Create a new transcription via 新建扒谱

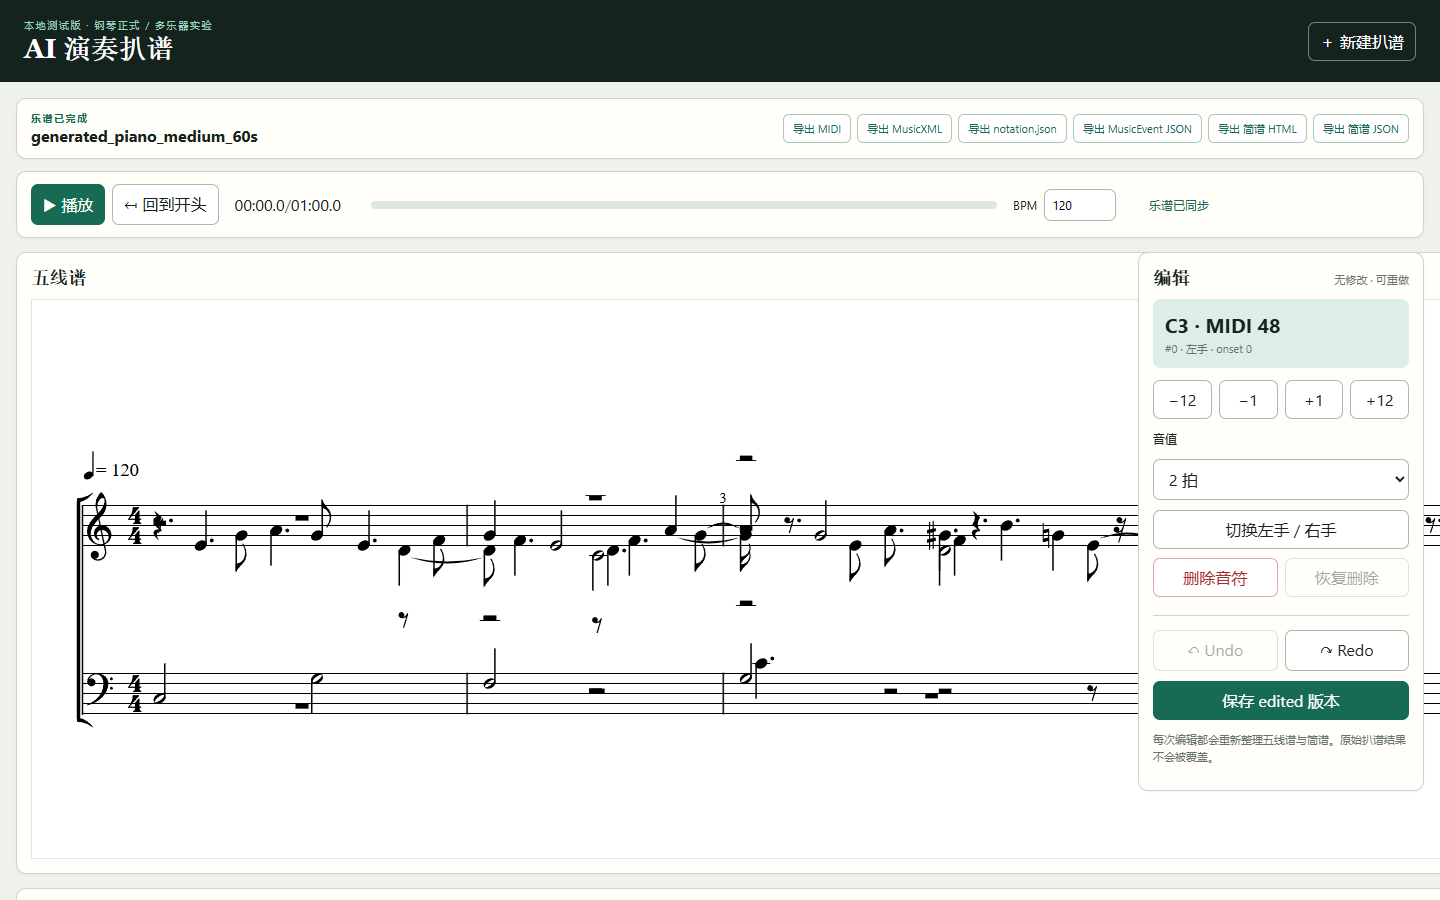[x=1361, y=42]
